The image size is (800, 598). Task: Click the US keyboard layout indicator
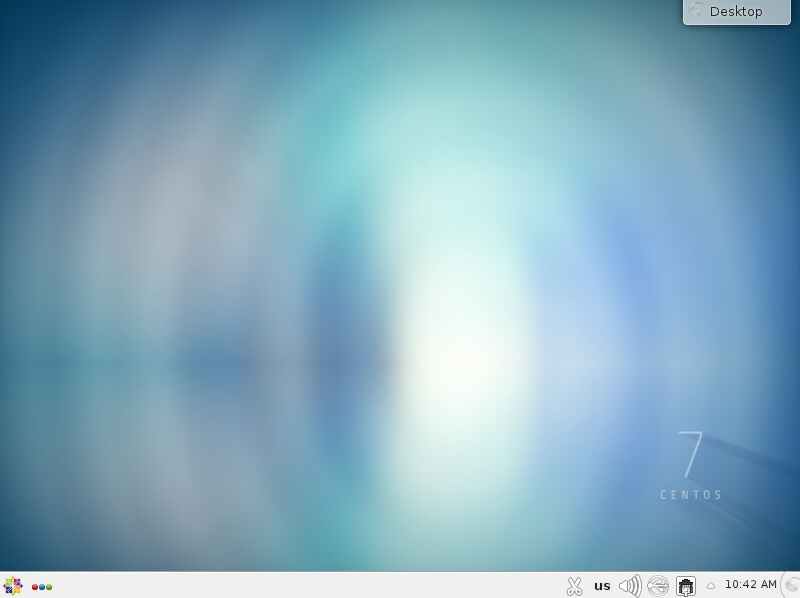(x=602, y=586)
